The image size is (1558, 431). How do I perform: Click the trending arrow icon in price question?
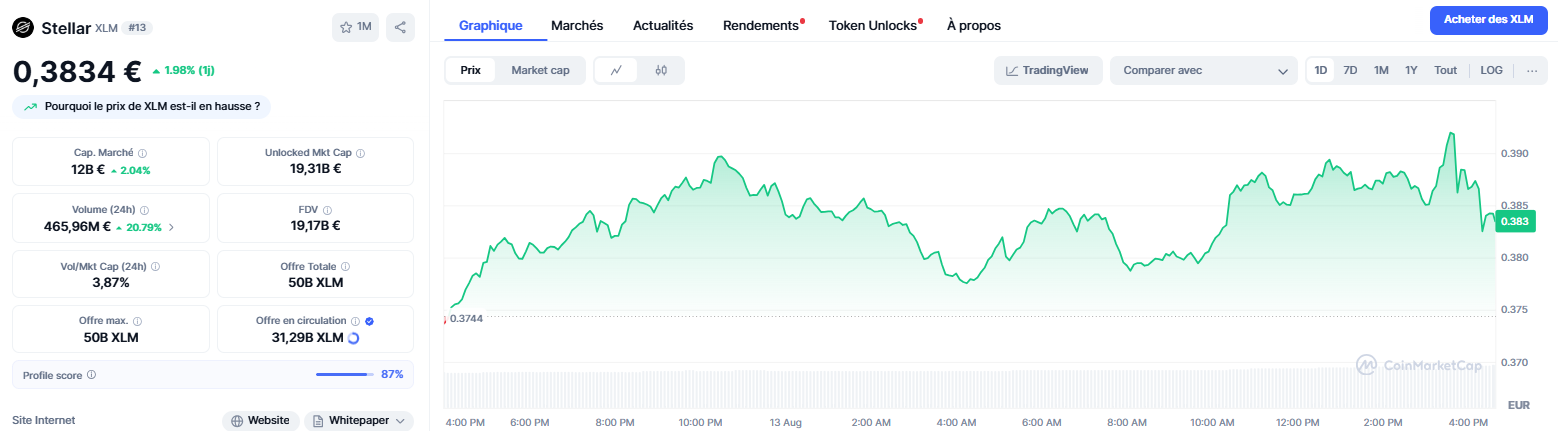coord(31,106)
